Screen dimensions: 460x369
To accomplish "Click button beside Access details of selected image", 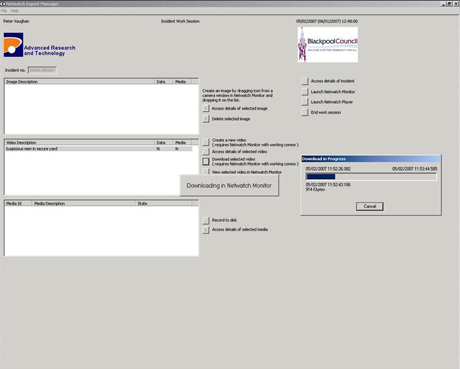I will [x=206, y=108].
